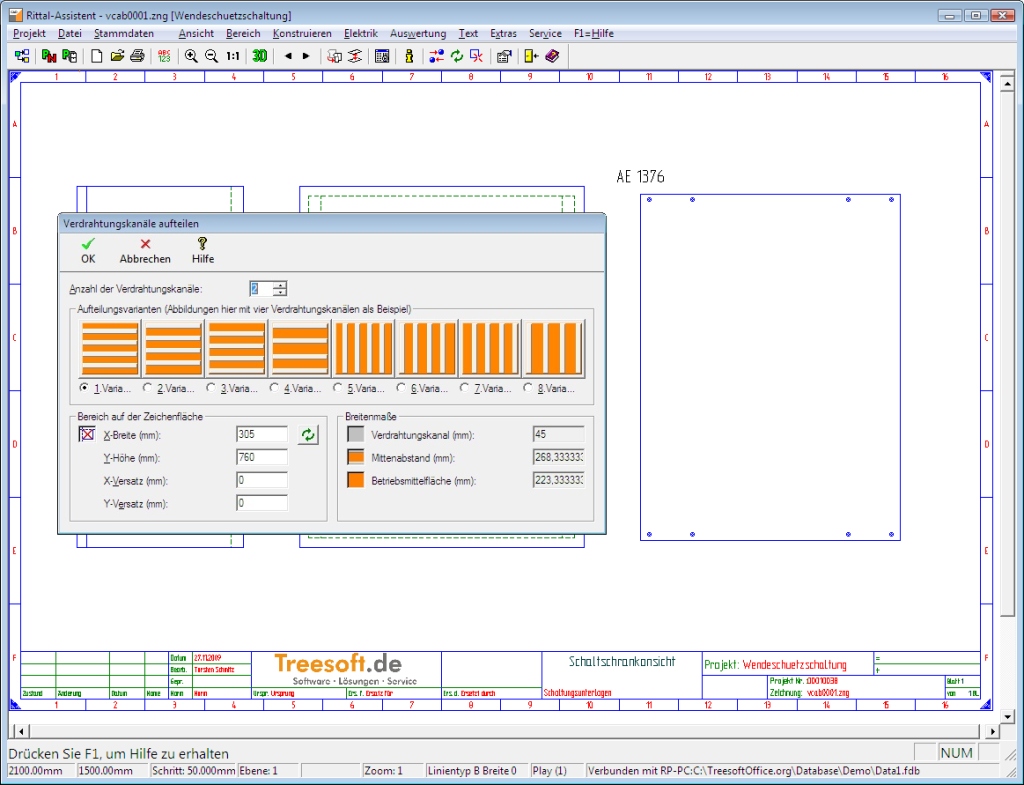
Task: Click the orange Betriebsmittelfläche color swatch
Action: tap(355, 481)
